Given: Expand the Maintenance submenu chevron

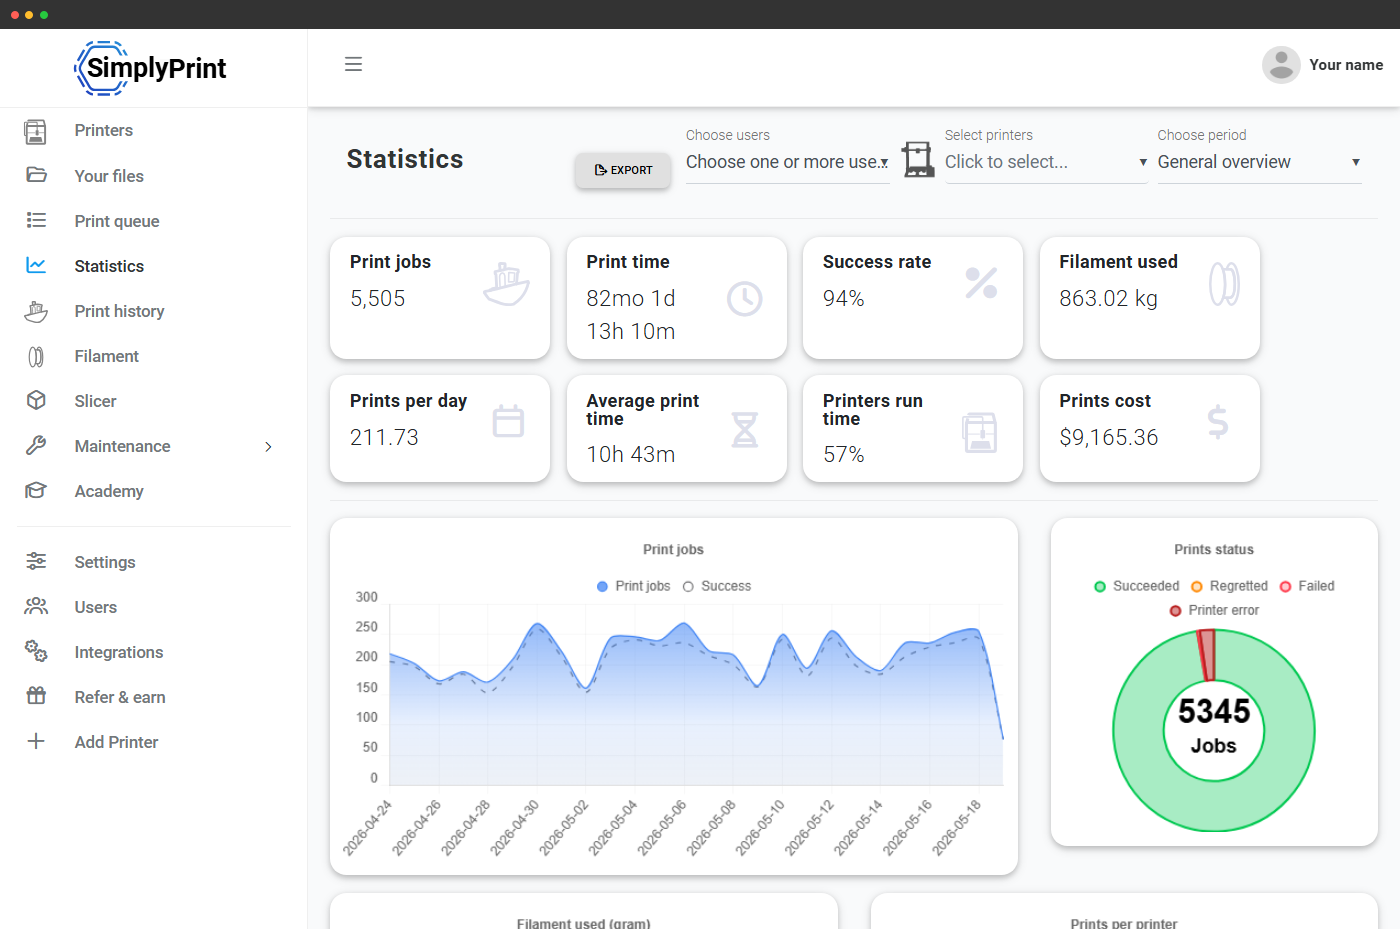Looking at the screenshot, I should click(x=268, y=446).
